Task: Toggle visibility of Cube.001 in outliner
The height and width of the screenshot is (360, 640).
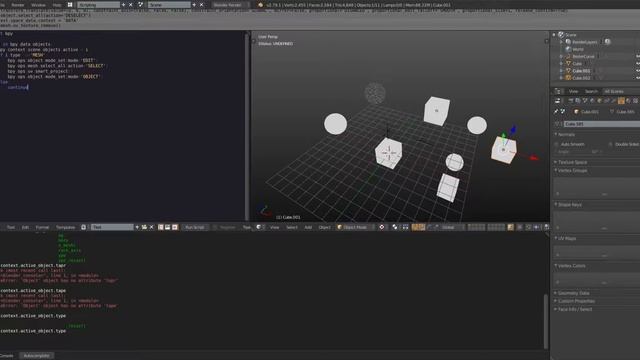Action: pyautogui.click(x=638, y=71)
